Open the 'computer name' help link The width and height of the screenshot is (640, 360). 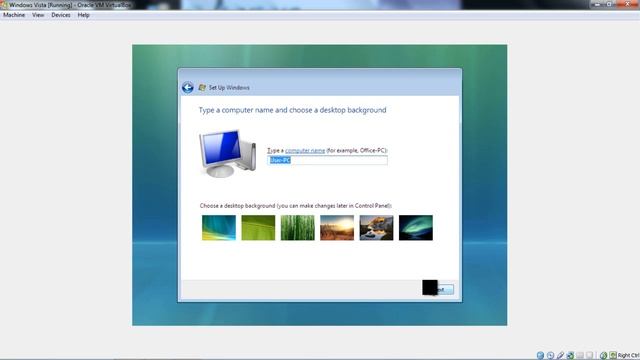click(x=305, y=151)
